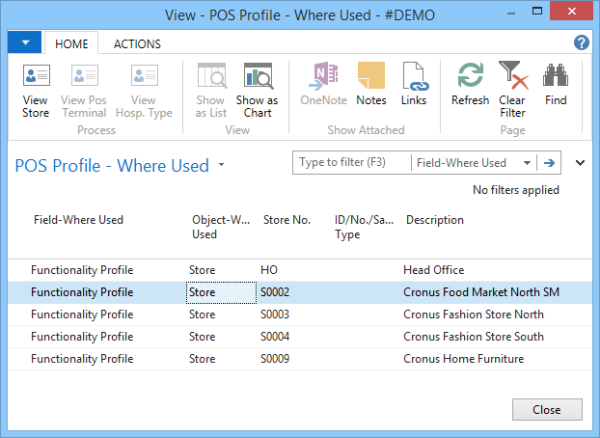Apply filter with the arrow button

click(x=549, y=163)
